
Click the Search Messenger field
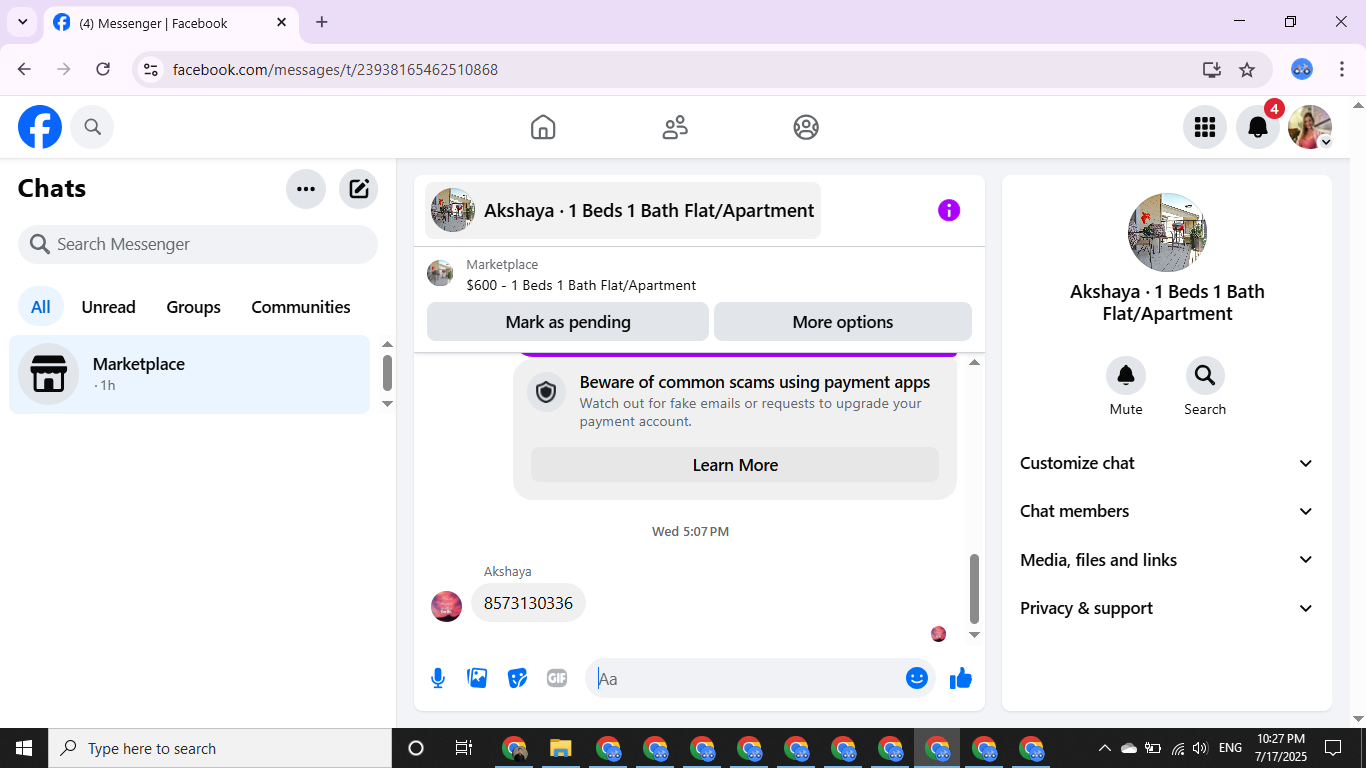pos(198,244)
